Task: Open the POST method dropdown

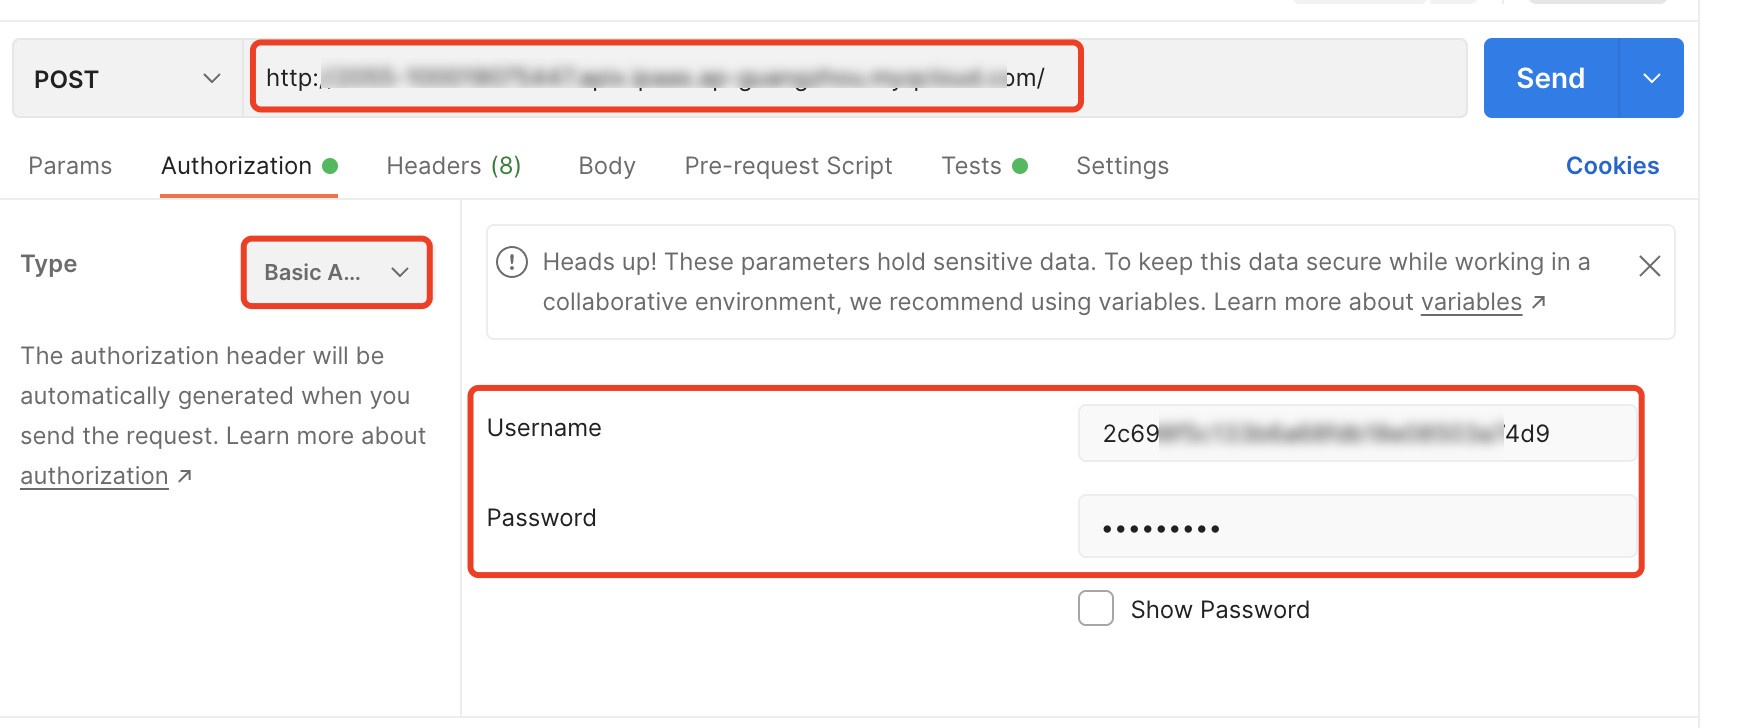Action: pos(128,79)
